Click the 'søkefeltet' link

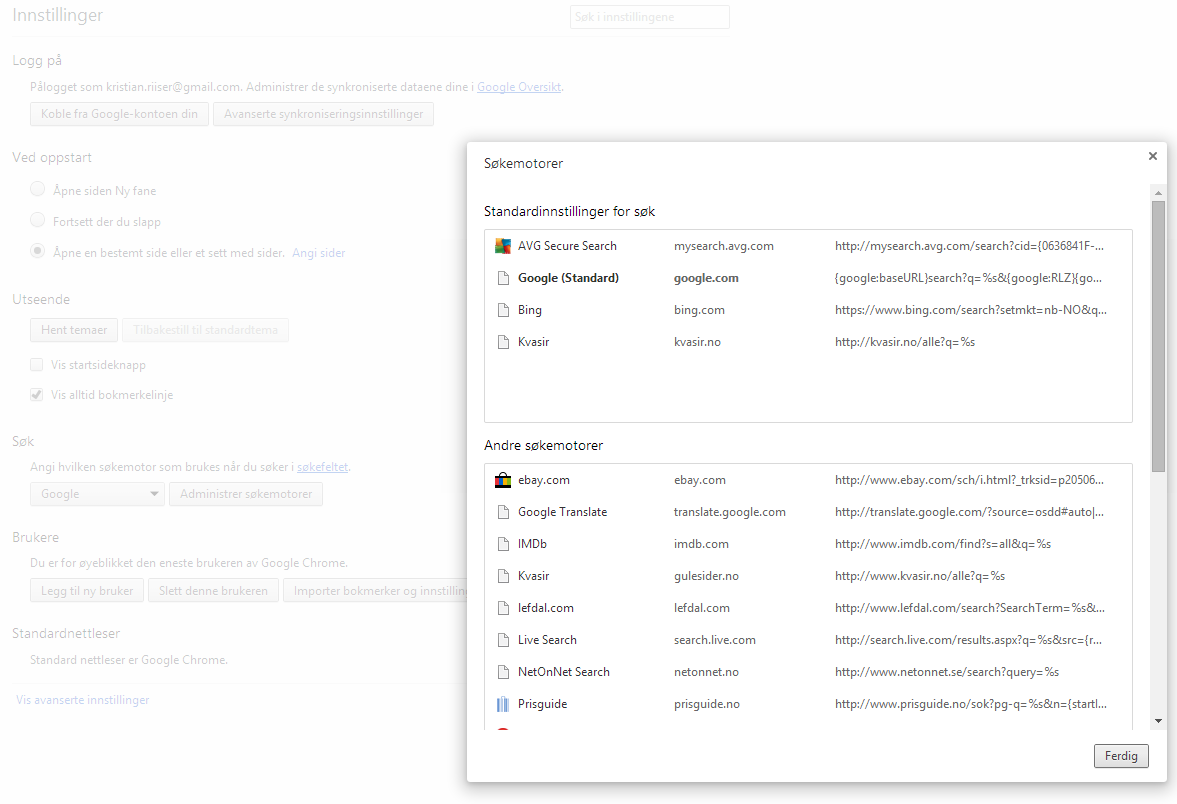(x=323, y=467)
